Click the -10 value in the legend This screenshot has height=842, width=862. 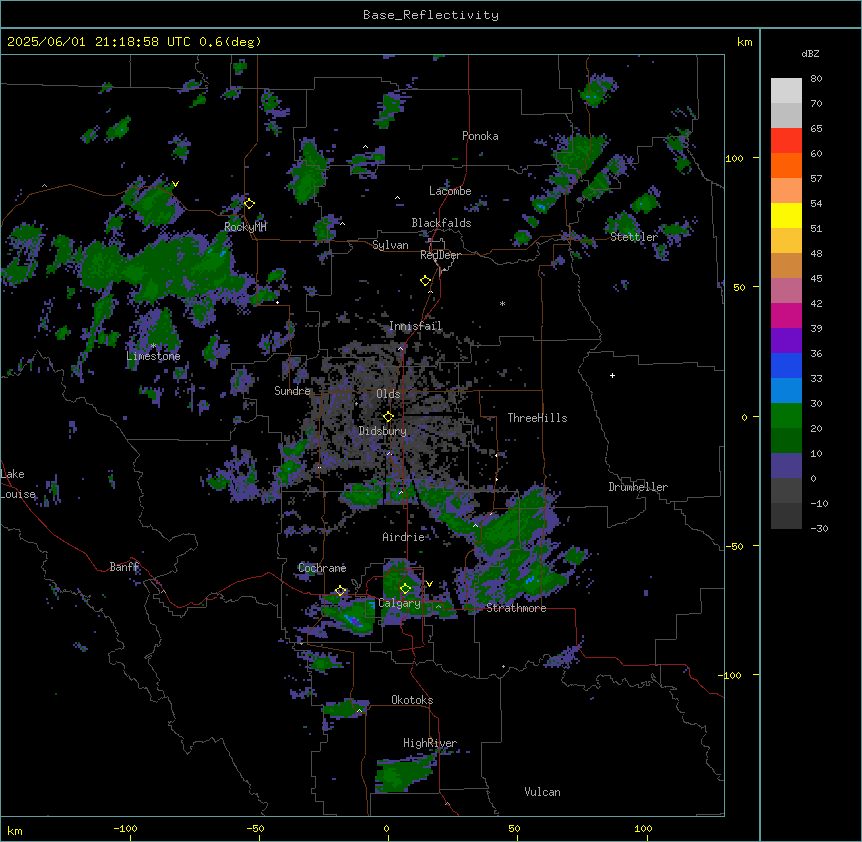pos(819,503)
